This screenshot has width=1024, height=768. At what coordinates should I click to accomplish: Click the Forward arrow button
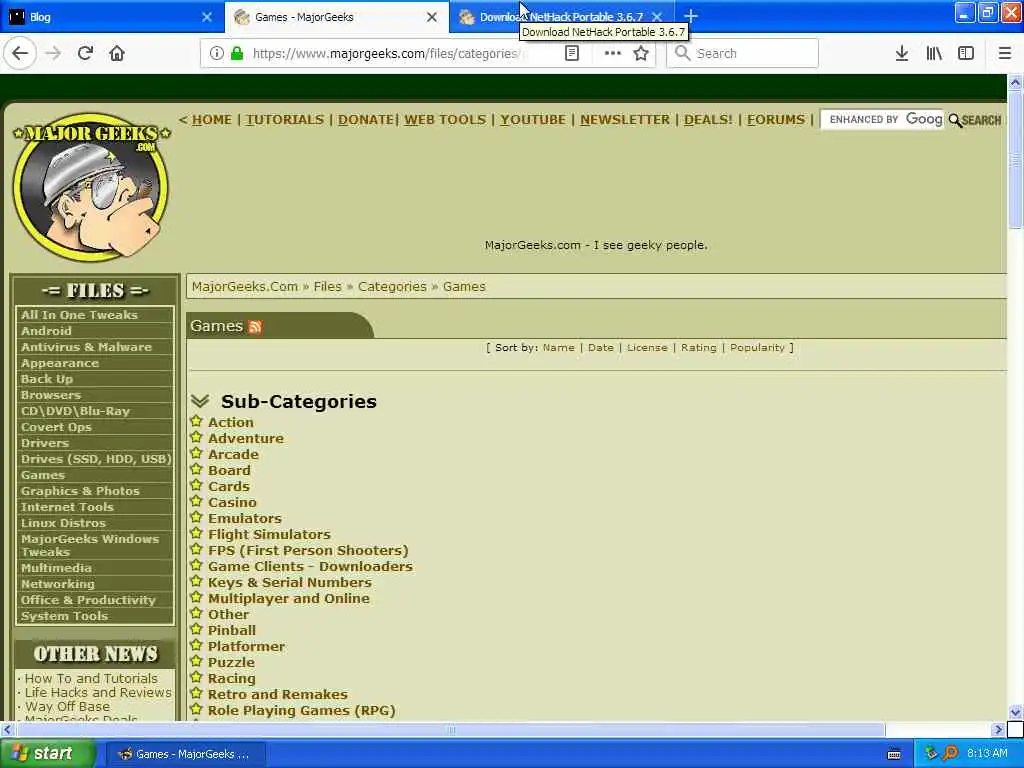tap(53, 54)
